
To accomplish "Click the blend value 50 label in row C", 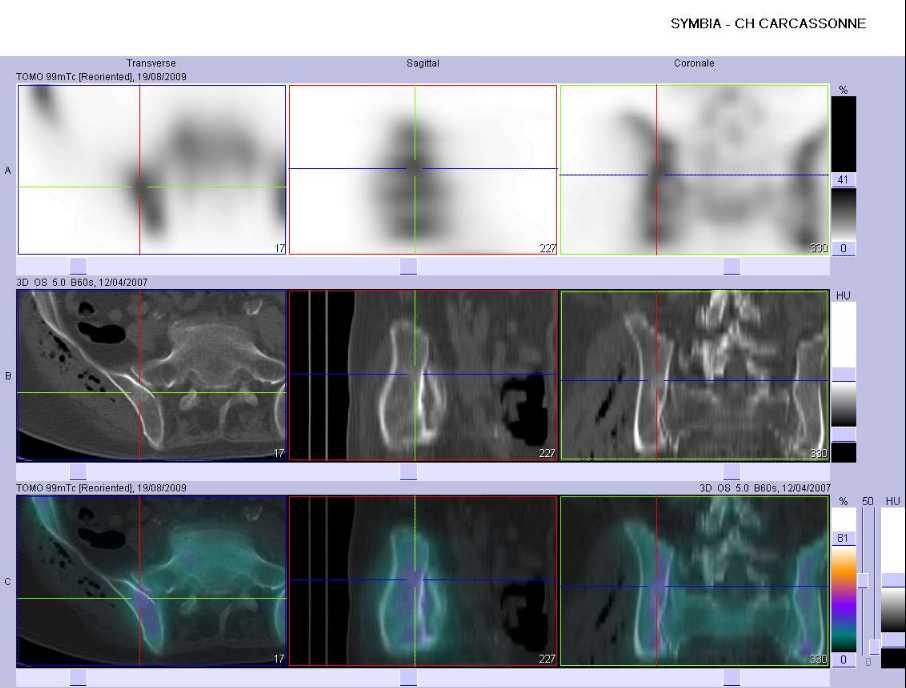I will pos(867,501).
